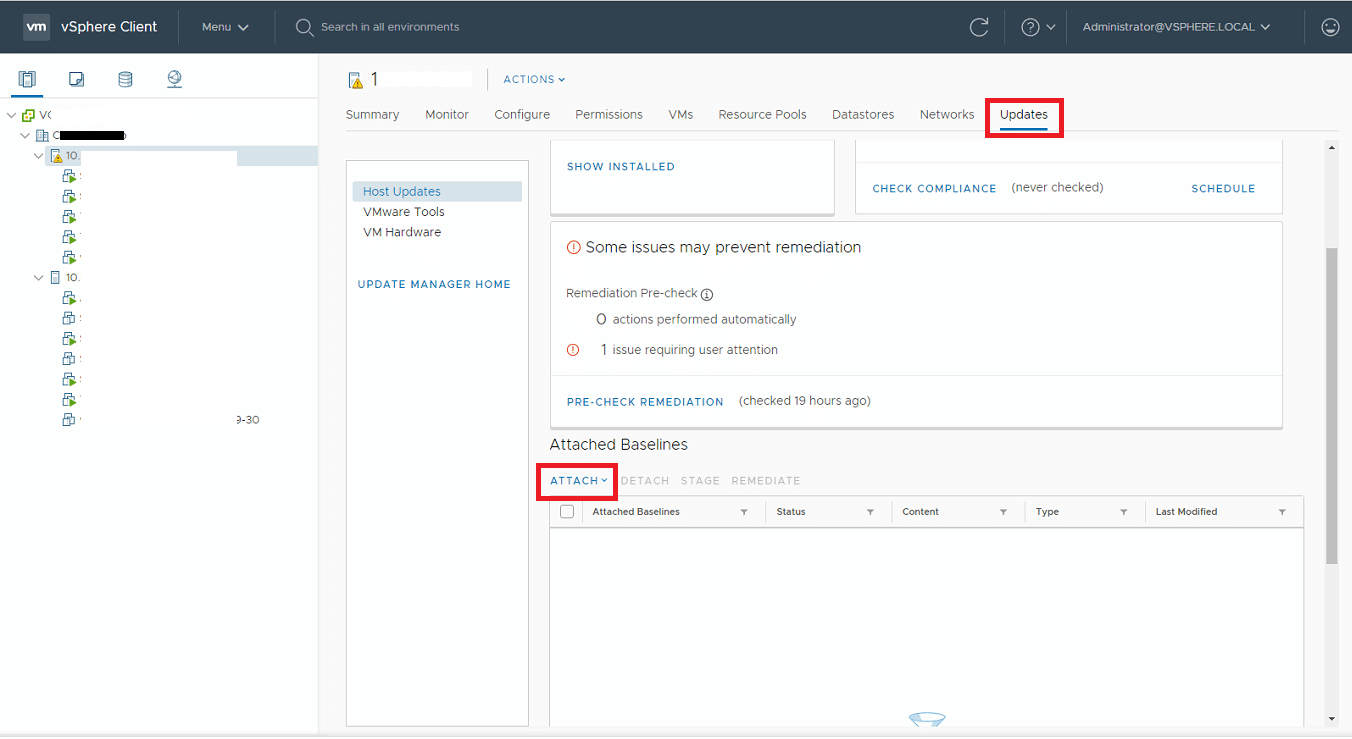Click PRE-CHECK REMEDIATION
The height and width of the screenshot is (739, 1352).
click(645, 402)
